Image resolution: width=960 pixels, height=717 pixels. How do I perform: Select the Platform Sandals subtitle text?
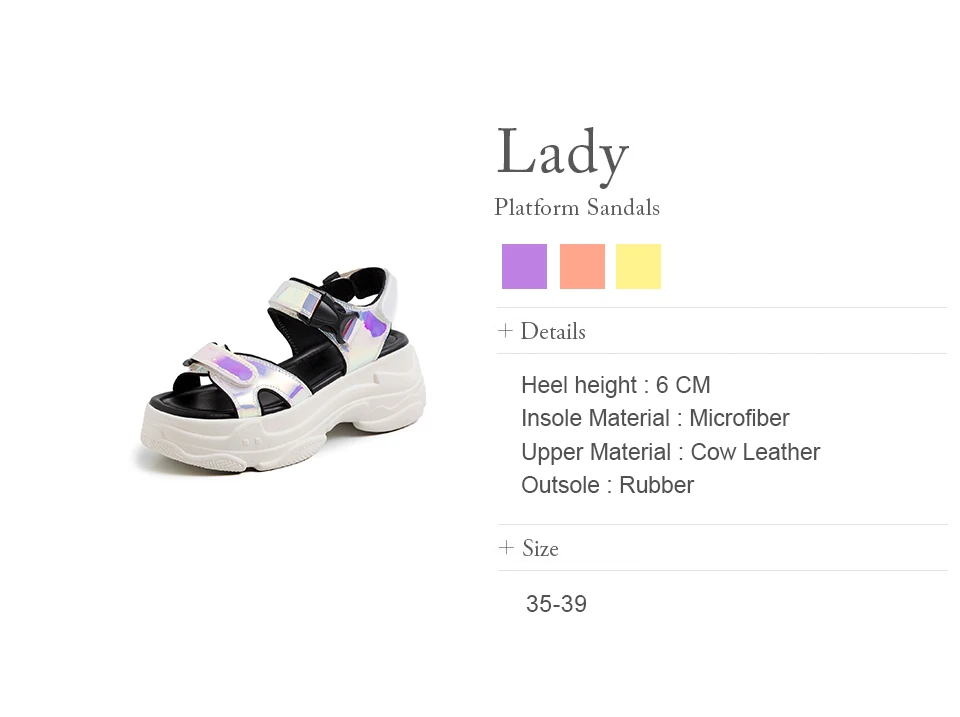(577, 208)
